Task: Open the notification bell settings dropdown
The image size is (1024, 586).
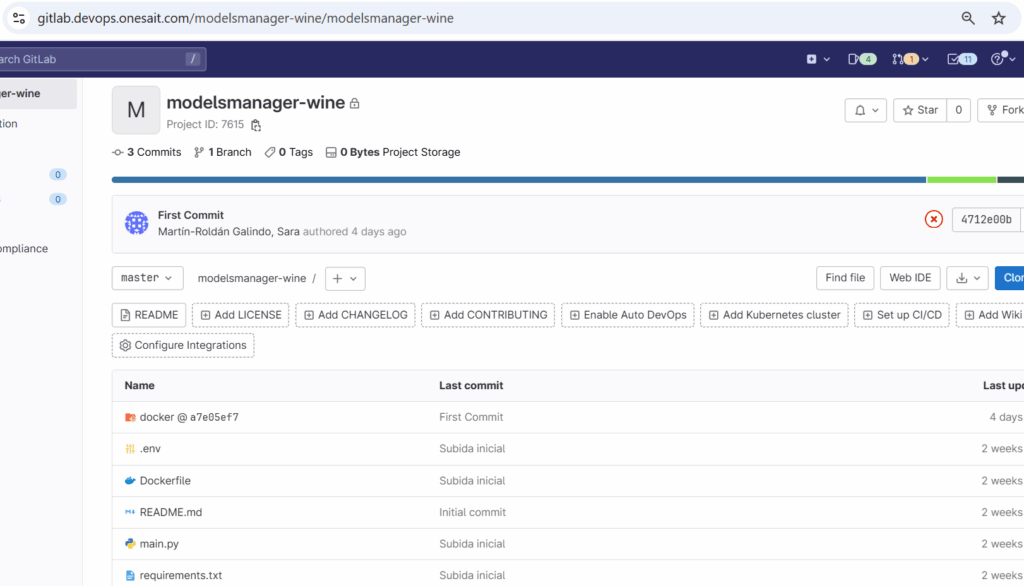Action: (x=865, y=110)
